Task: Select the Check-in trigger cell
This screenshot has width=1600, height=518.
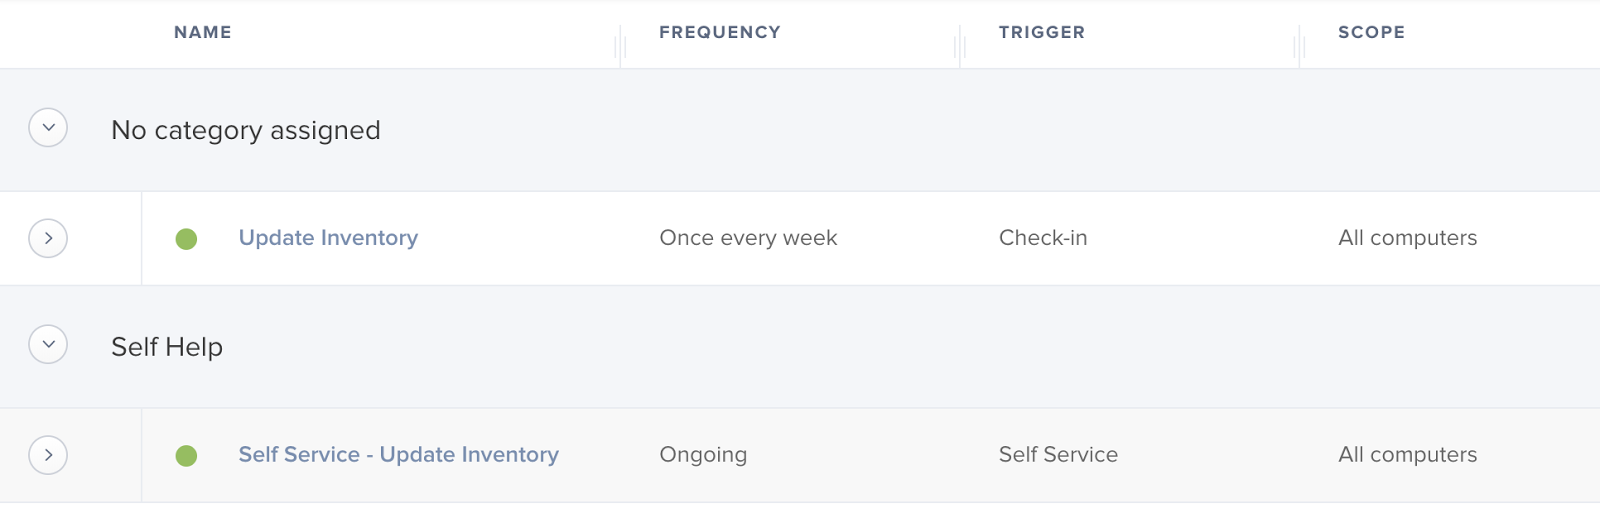Action: (1043, 238)
